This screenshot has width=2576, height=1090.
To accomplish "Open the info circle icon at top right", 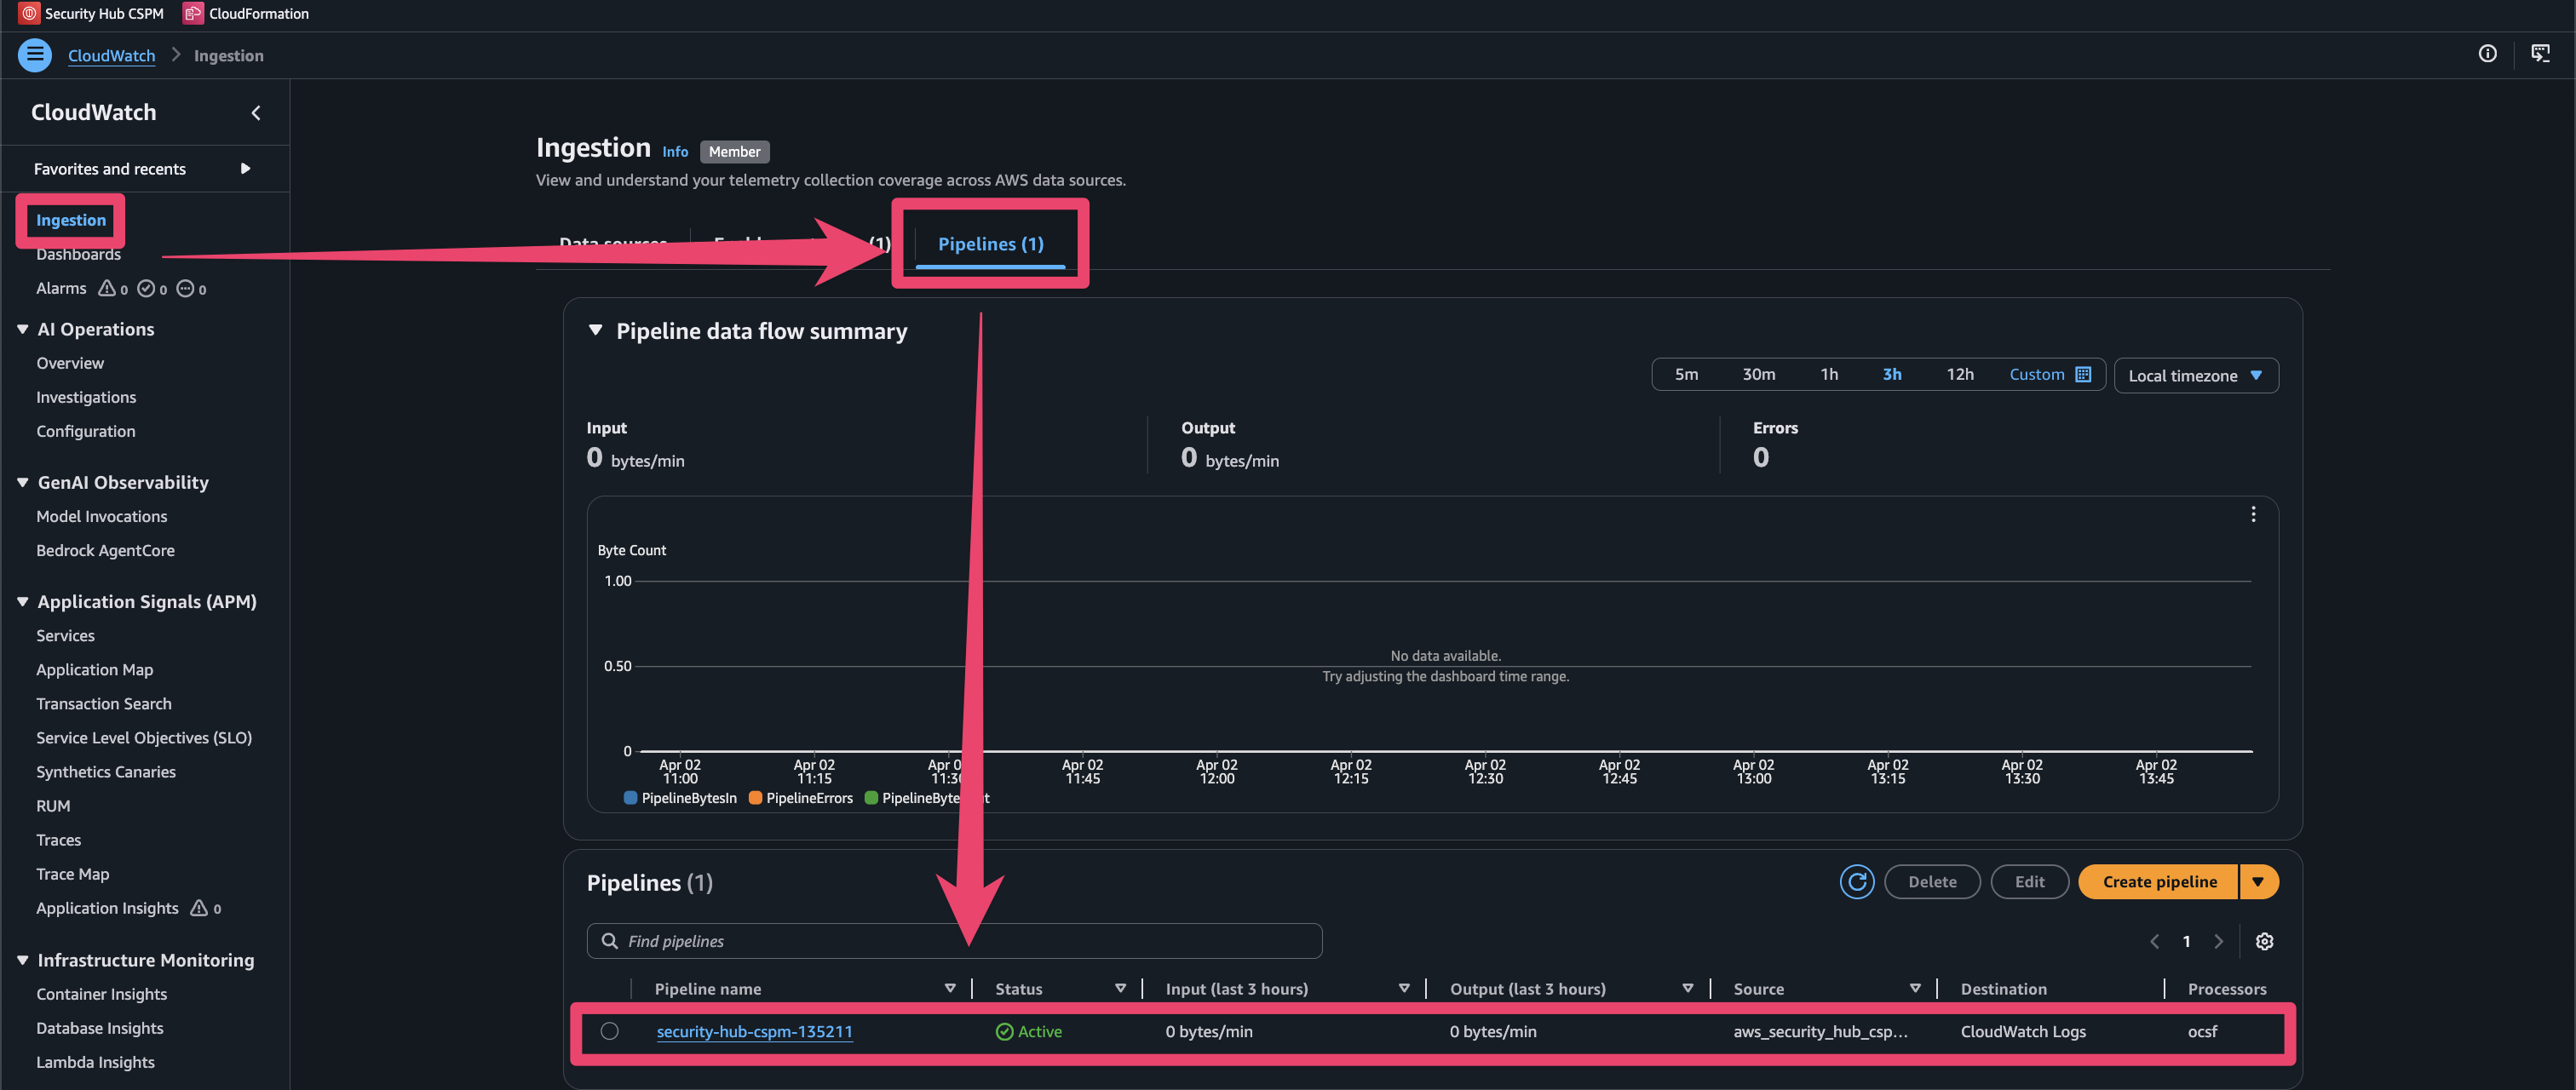I will [x=2487, y=54].
